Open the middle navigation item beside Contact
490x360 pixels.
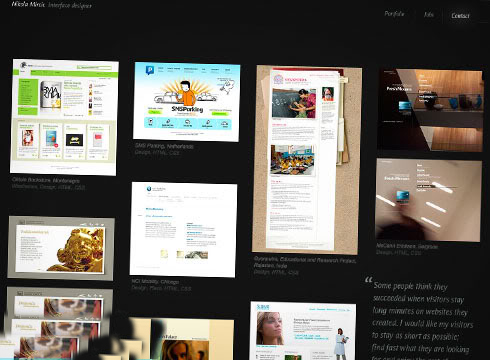tap(429, 14)
